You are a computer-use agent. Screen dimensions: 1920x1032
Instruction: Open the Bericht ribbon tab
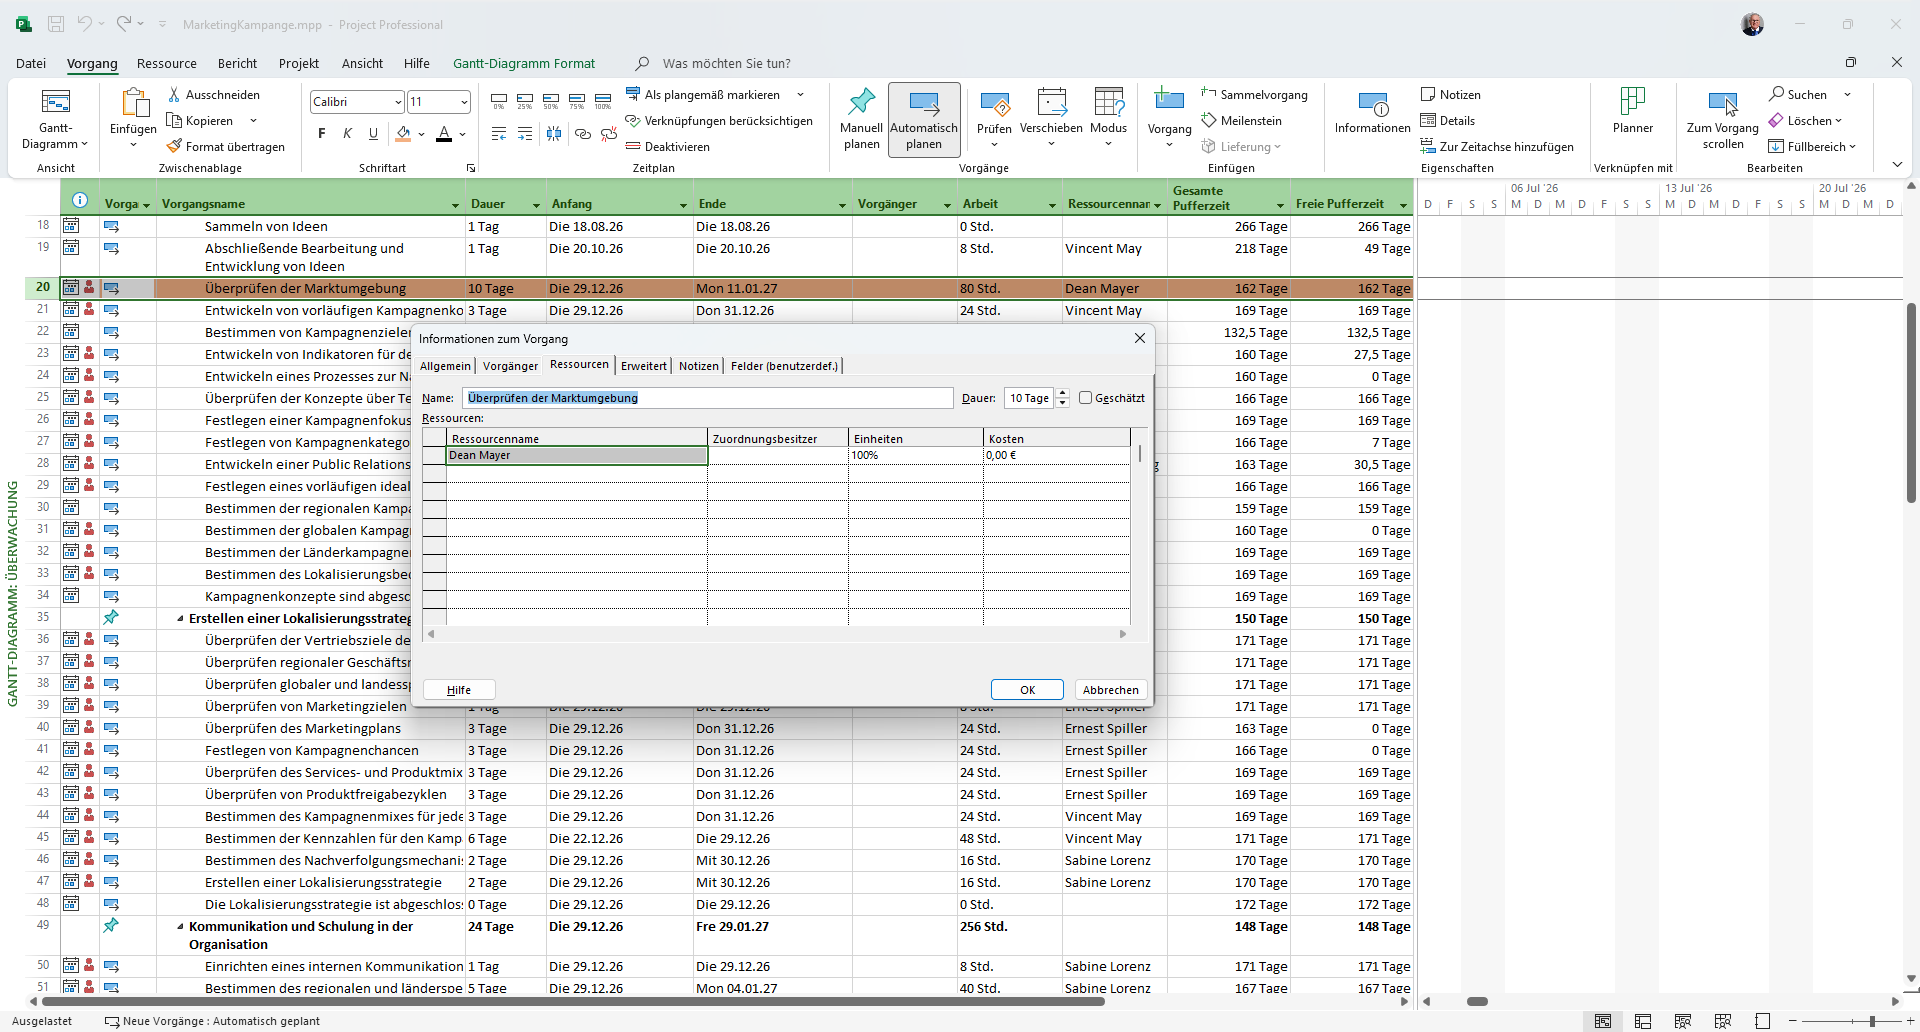(x=237, y=63)
